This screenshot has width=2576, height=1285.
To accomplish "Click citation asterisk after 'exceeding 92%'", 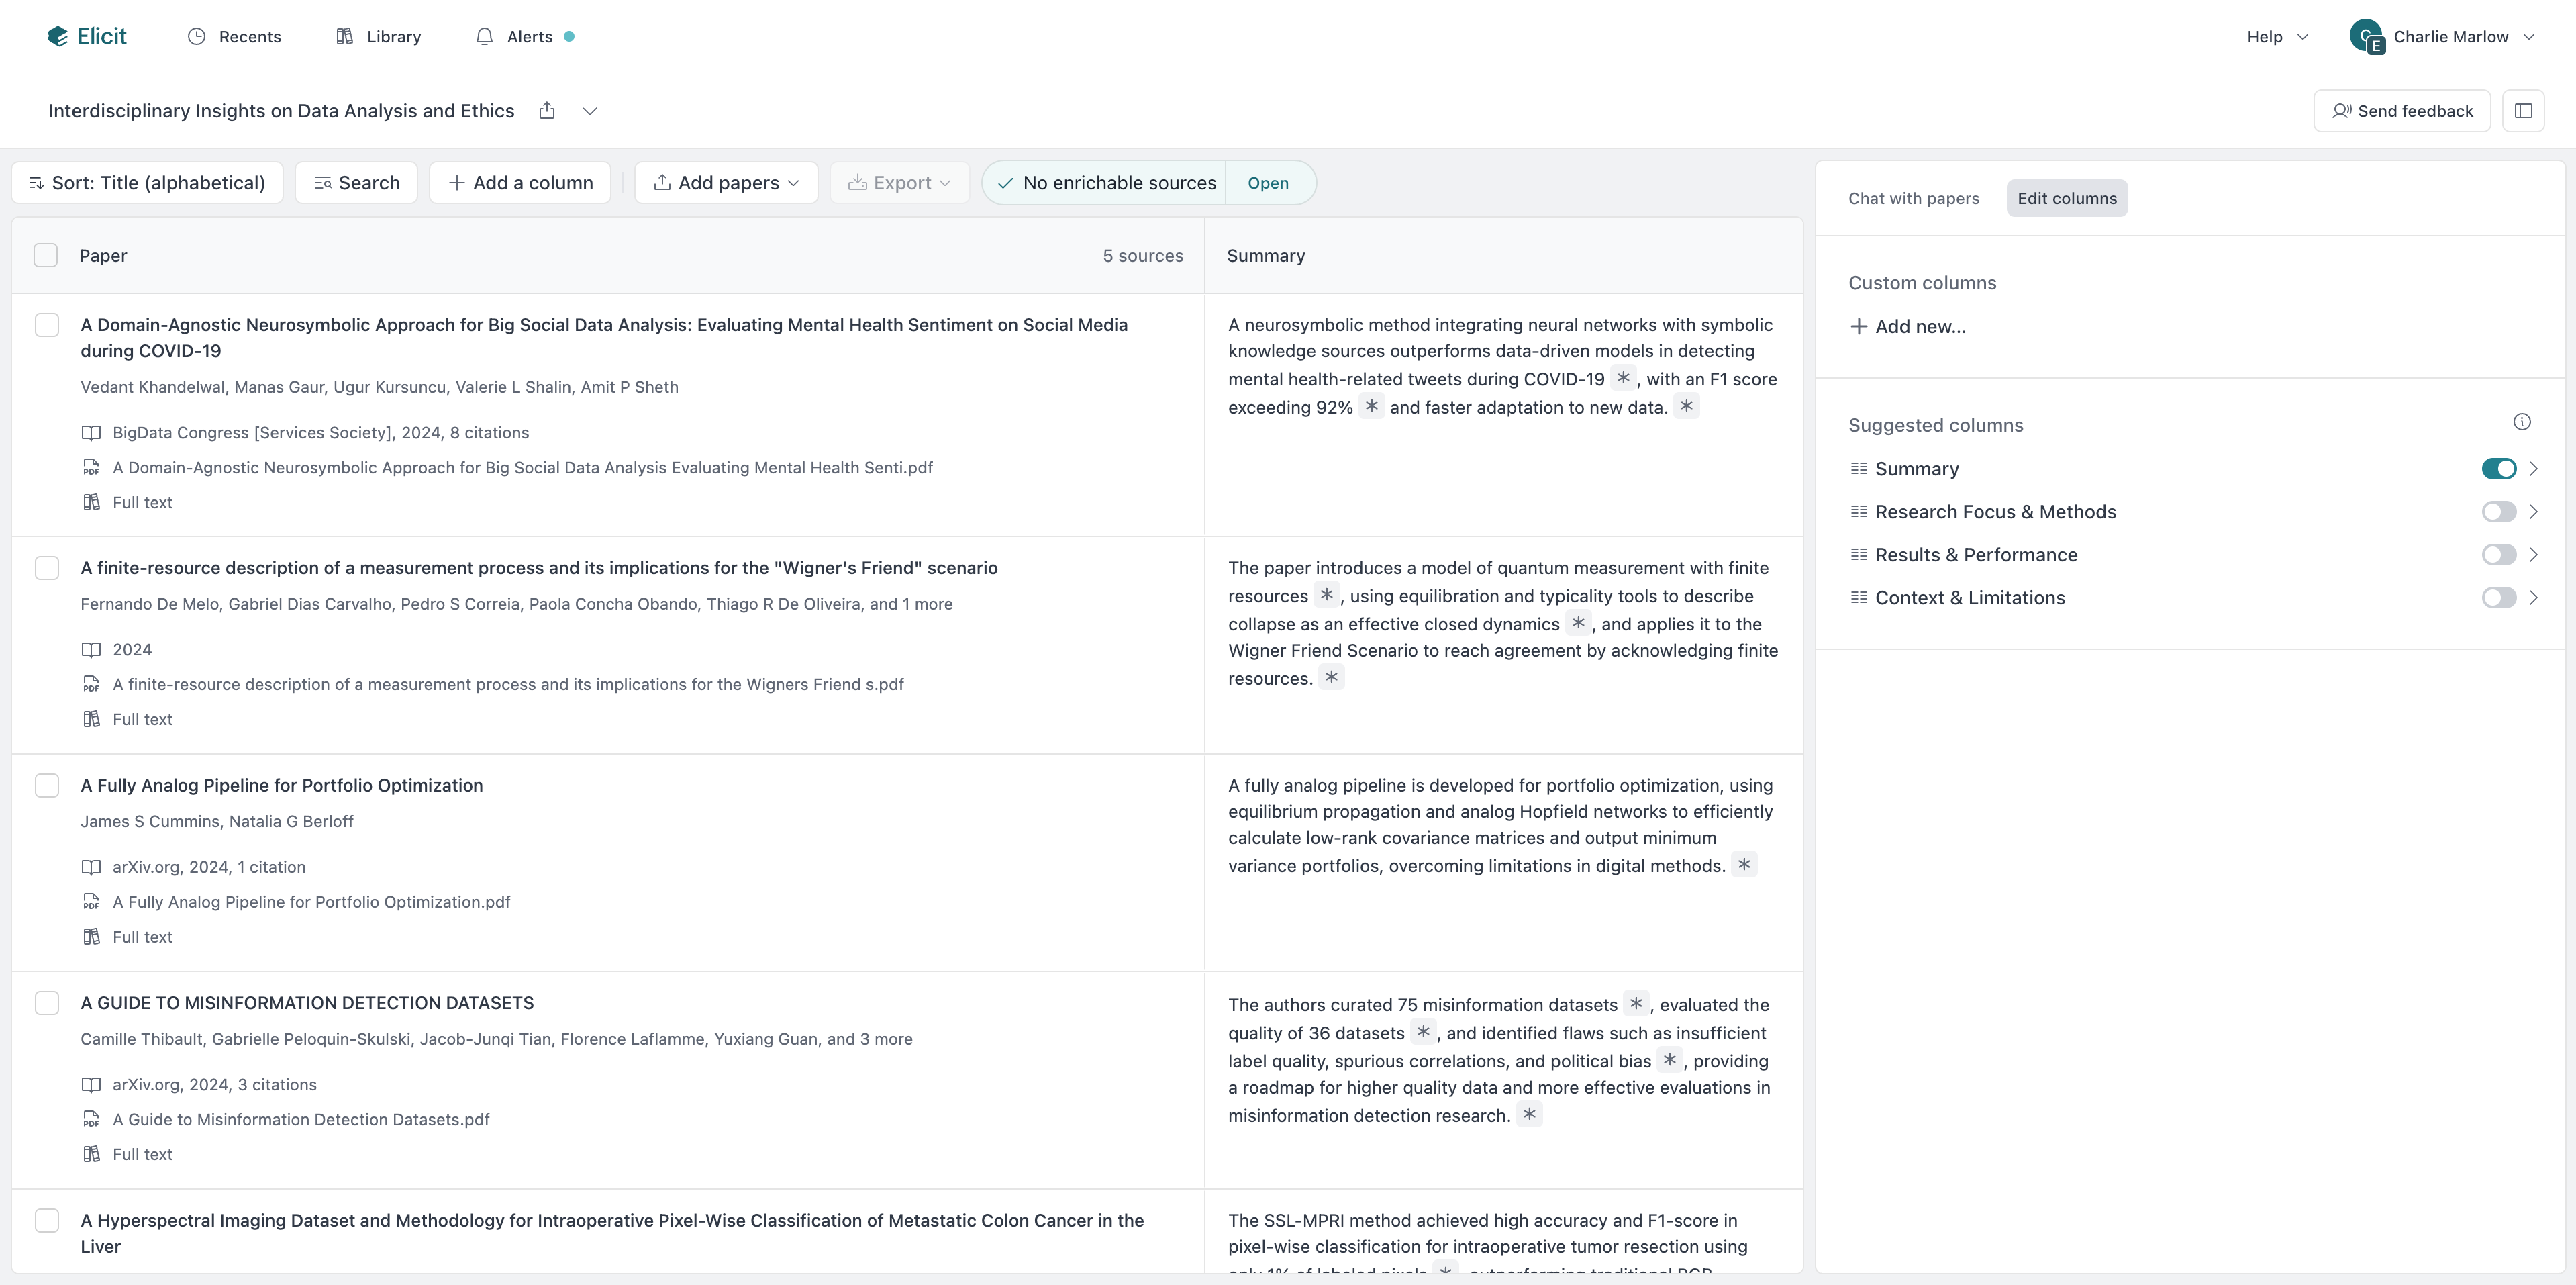I will 1372,406.
